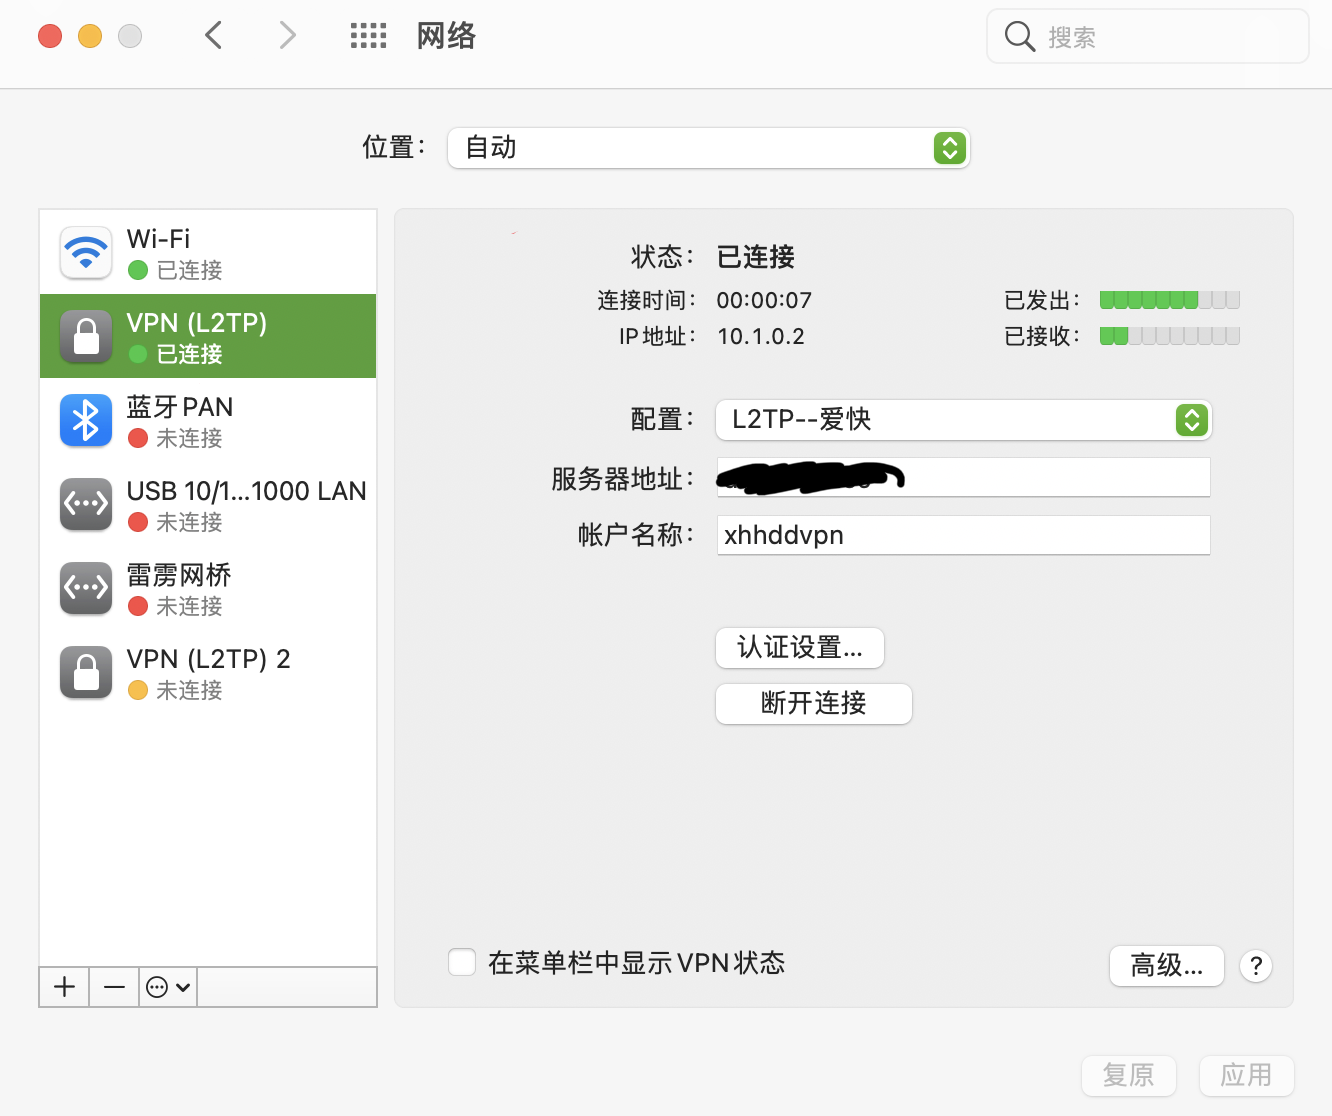Click the search magnifier icon
1332x1116 pixels.
coord(1019,37)
